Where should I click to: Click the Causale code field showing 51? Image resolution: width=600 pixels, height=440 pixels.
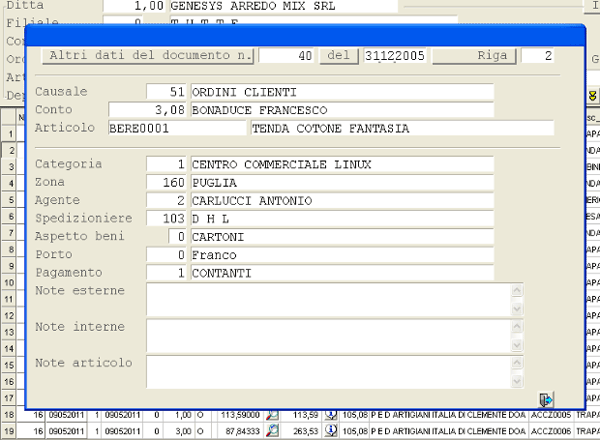coord(167,92)
